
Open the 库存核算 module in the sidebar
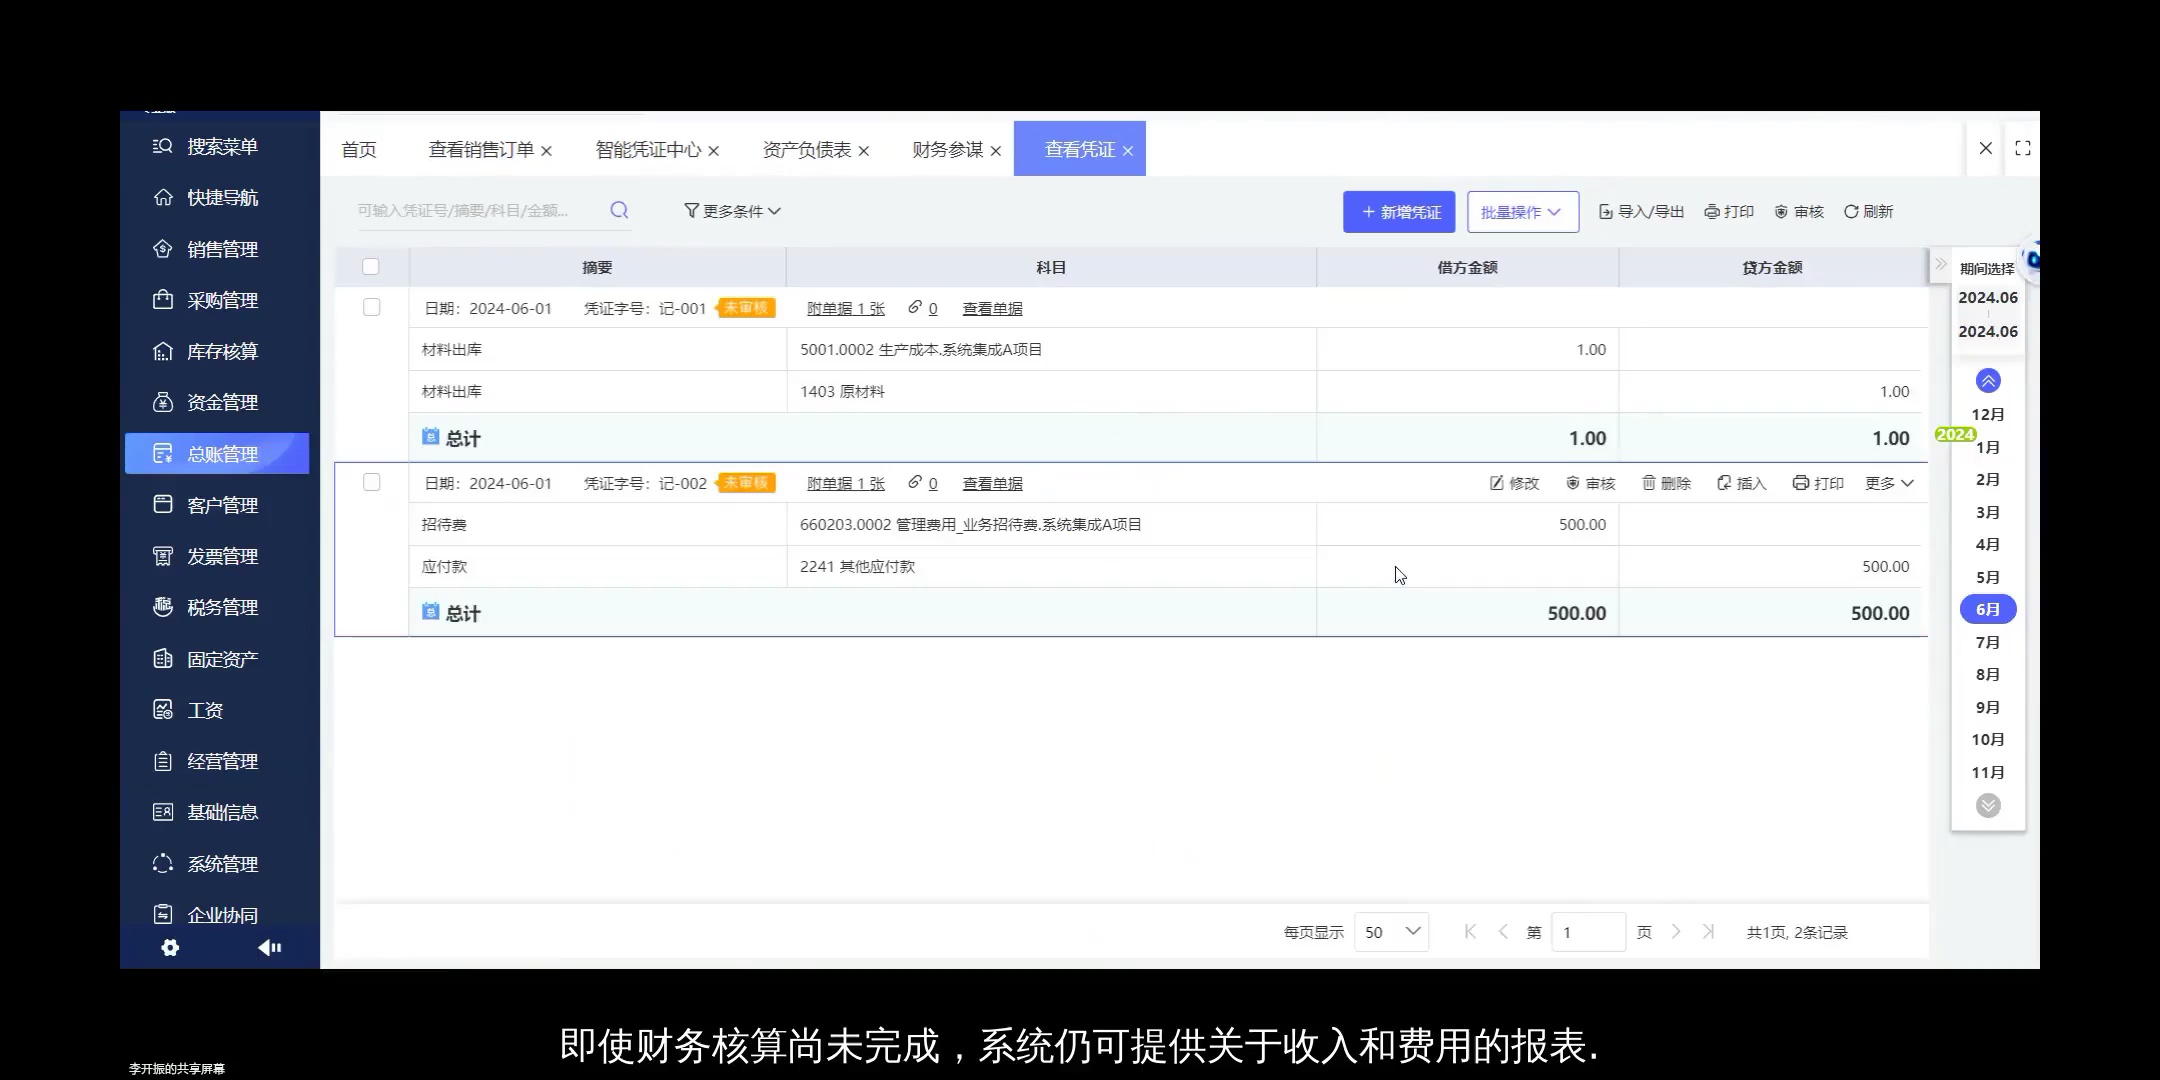pyautogui.click(x=222, y=351)
